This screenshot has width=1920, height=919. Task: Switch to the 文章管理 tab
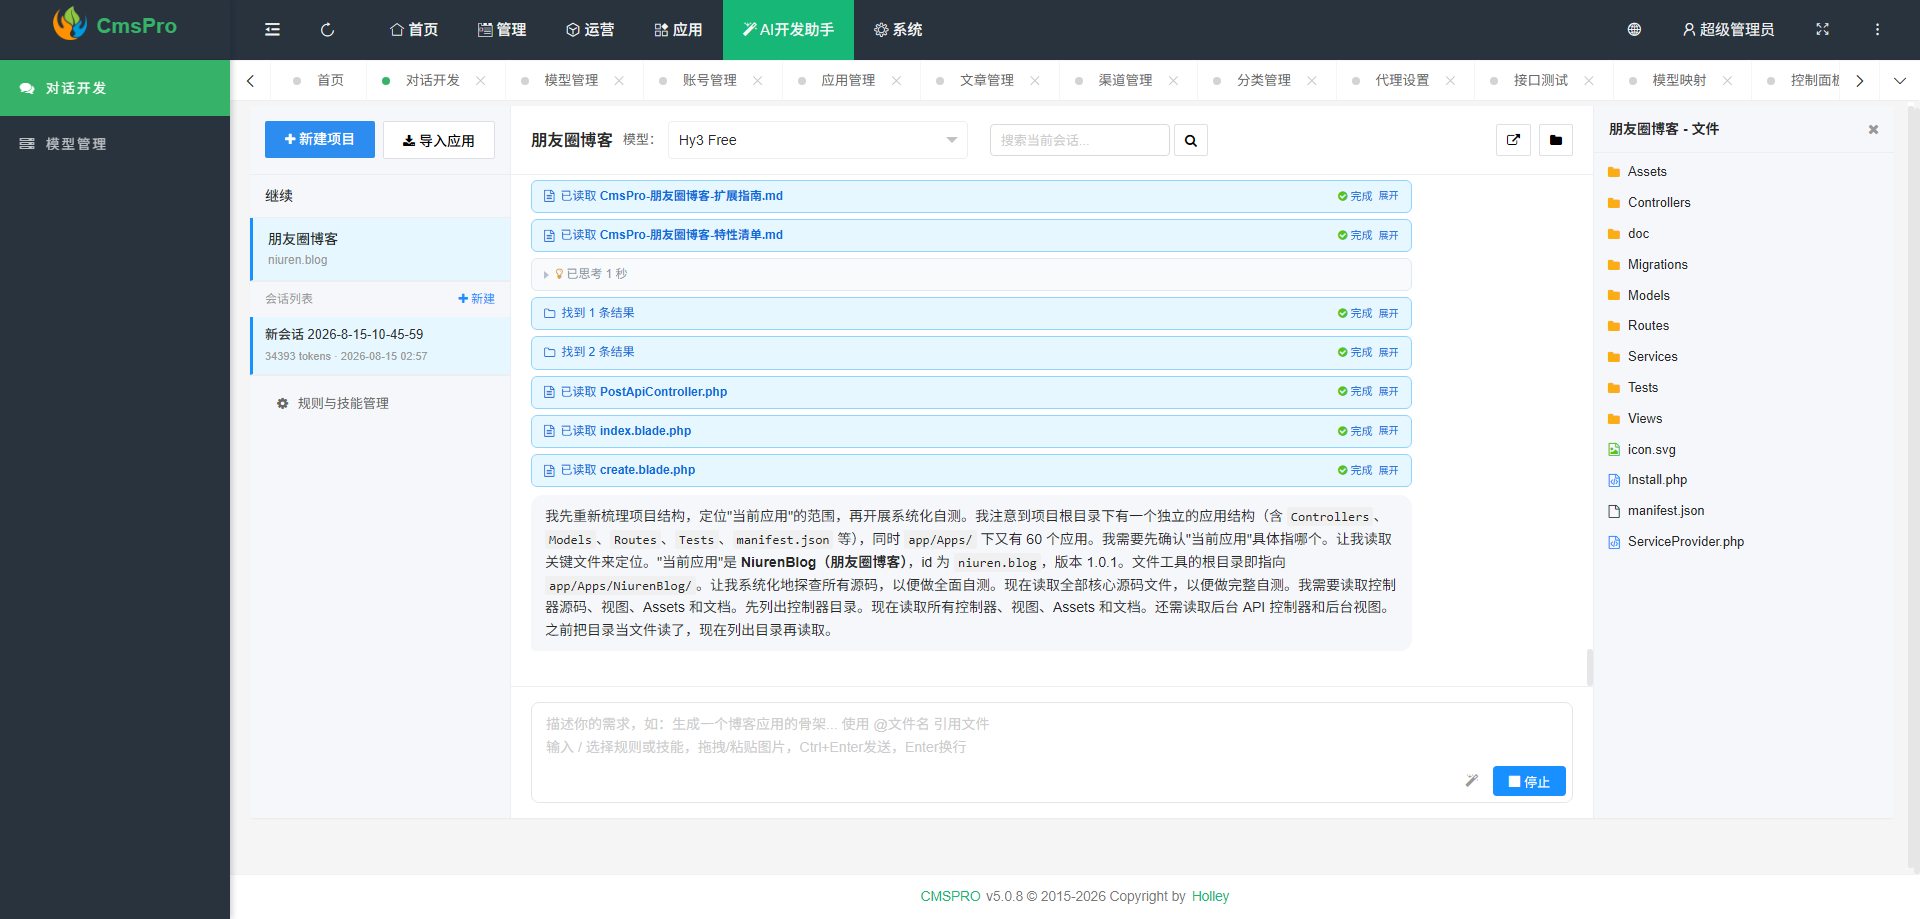pyautogui.click(x=987, y=81)
